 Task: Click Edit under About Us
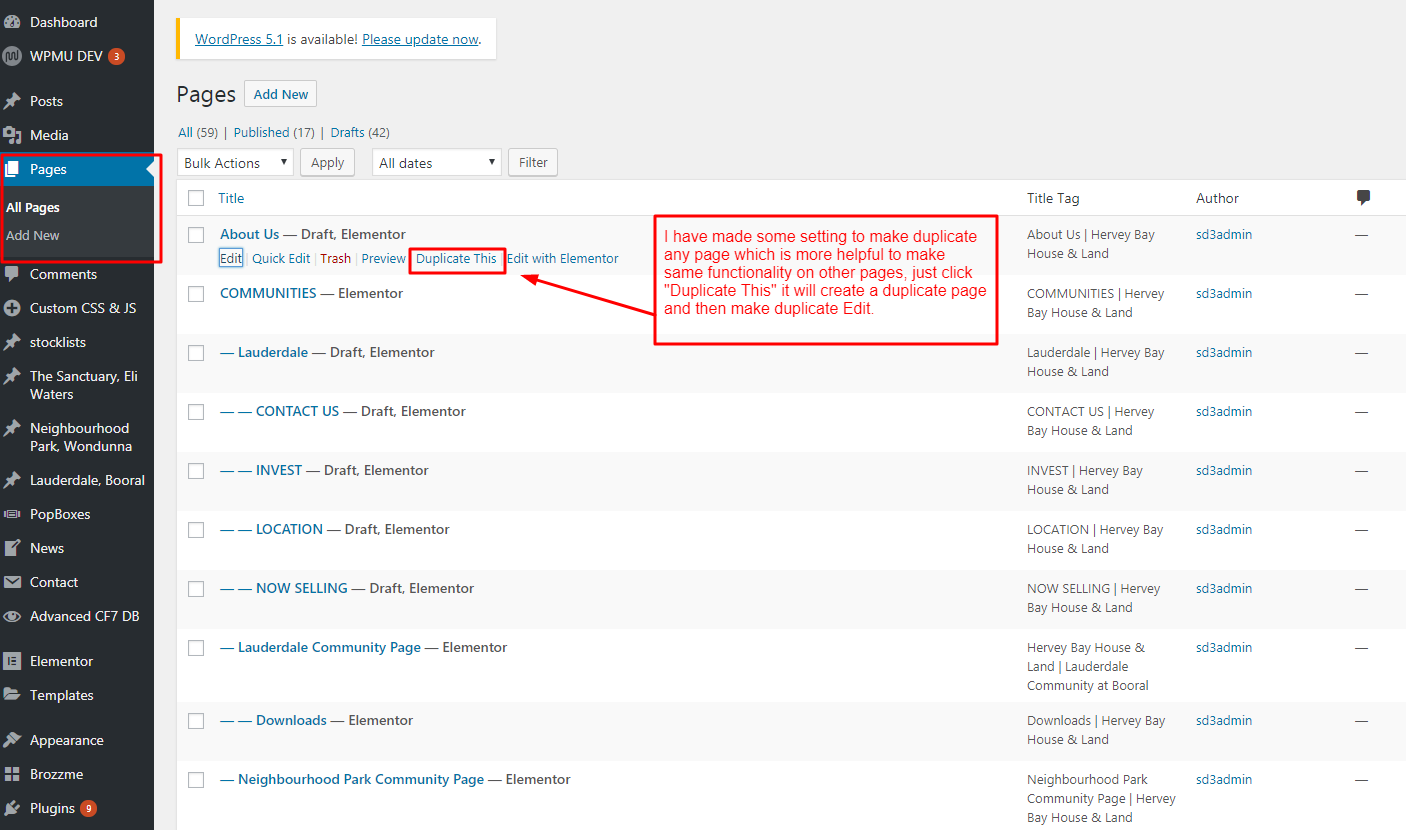[231, 258]
